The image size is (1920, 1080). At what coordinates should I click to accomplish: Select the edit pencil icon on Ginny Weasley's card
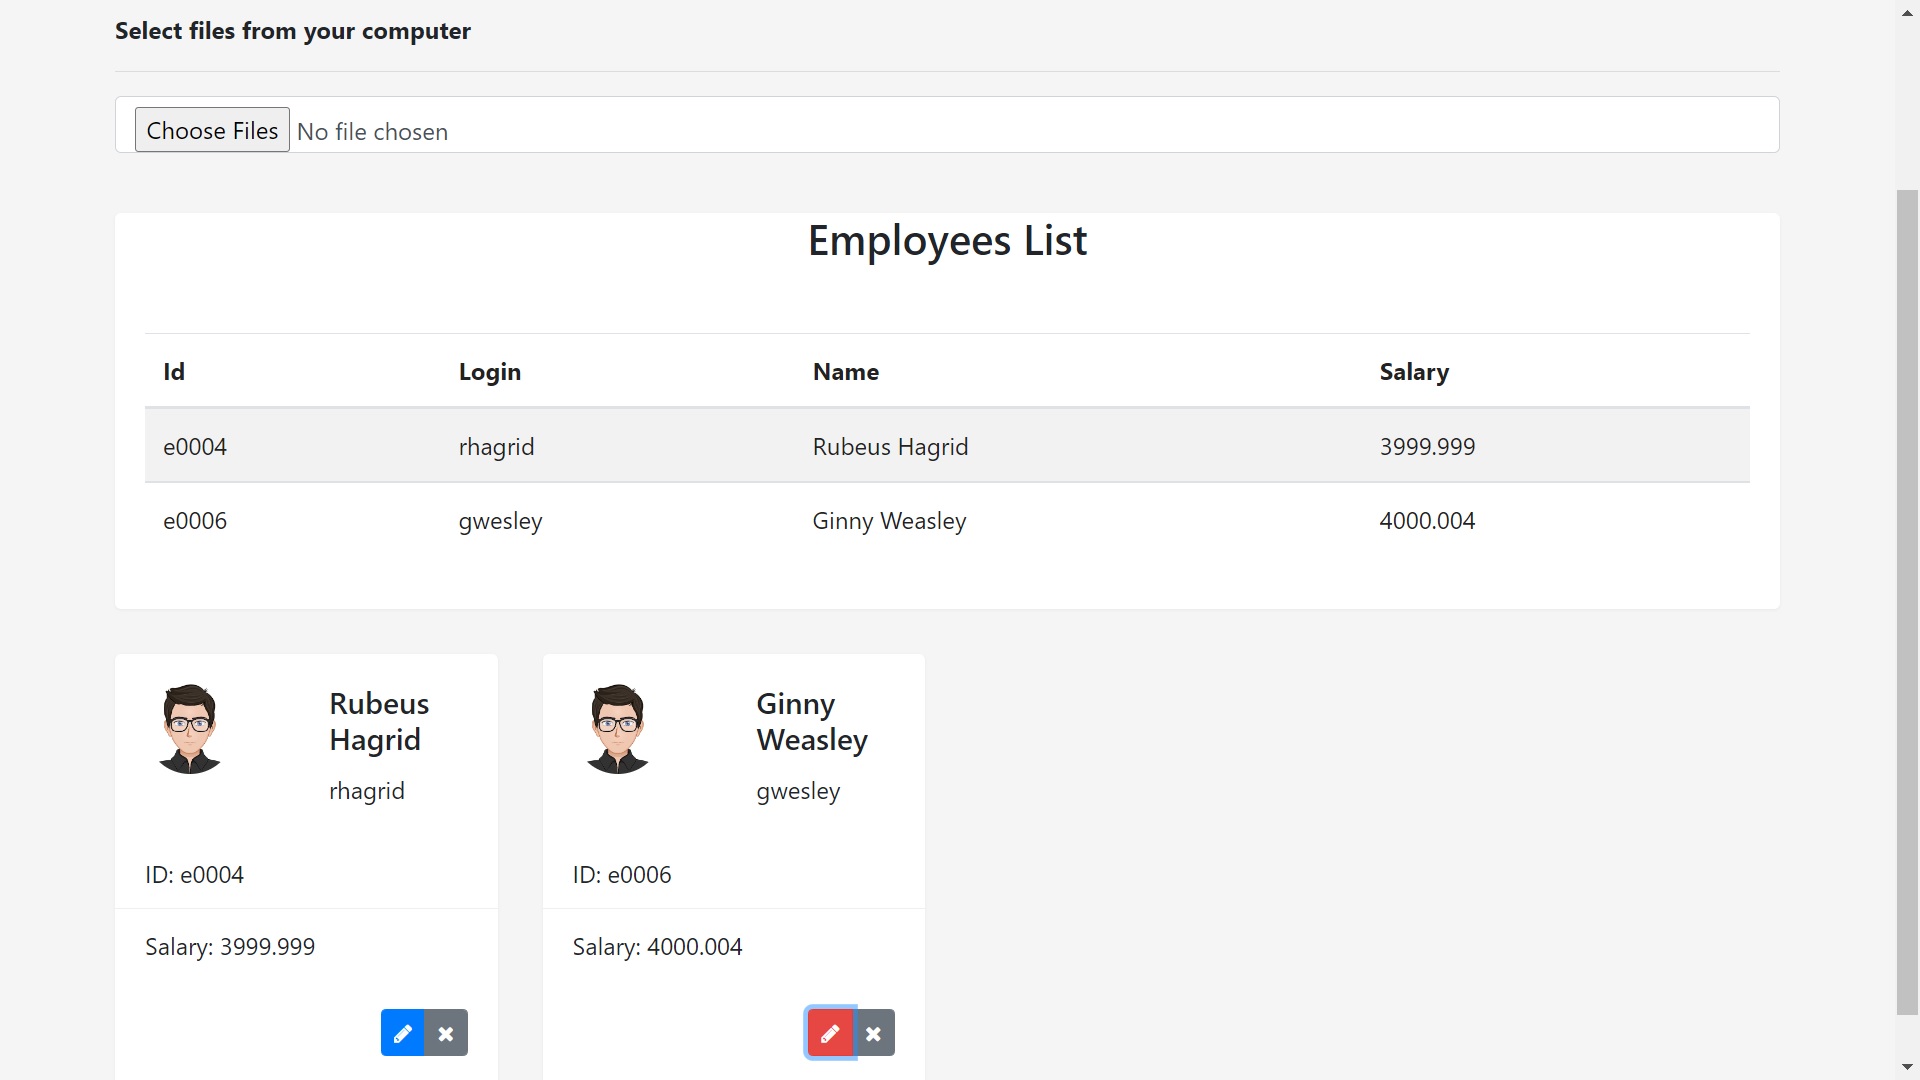pos(829,1032)
